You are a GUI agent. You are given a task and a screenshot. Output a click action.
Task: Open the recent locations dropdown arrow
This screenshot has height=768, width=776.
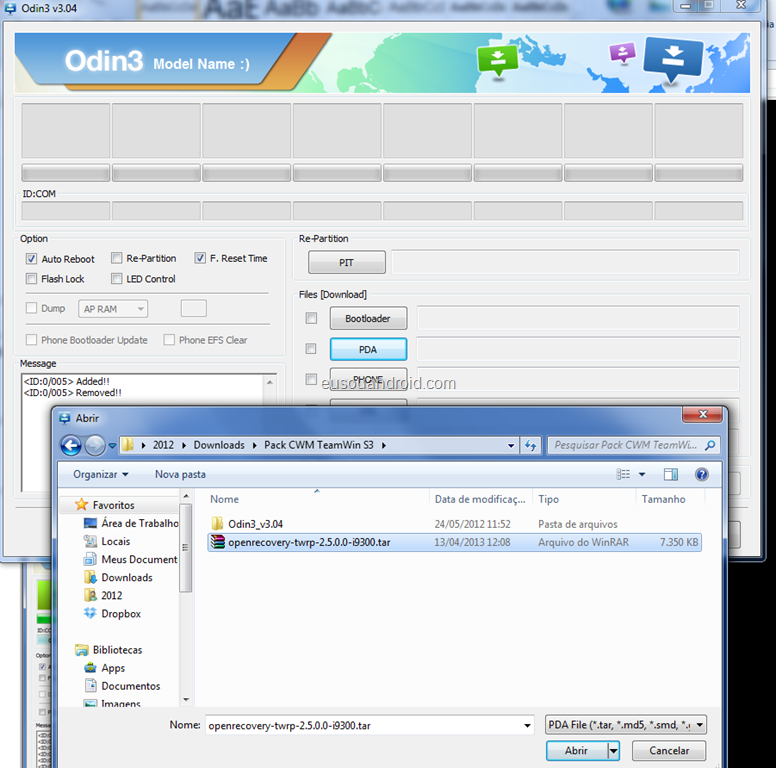pyautogui.click(x=112, y=445)
